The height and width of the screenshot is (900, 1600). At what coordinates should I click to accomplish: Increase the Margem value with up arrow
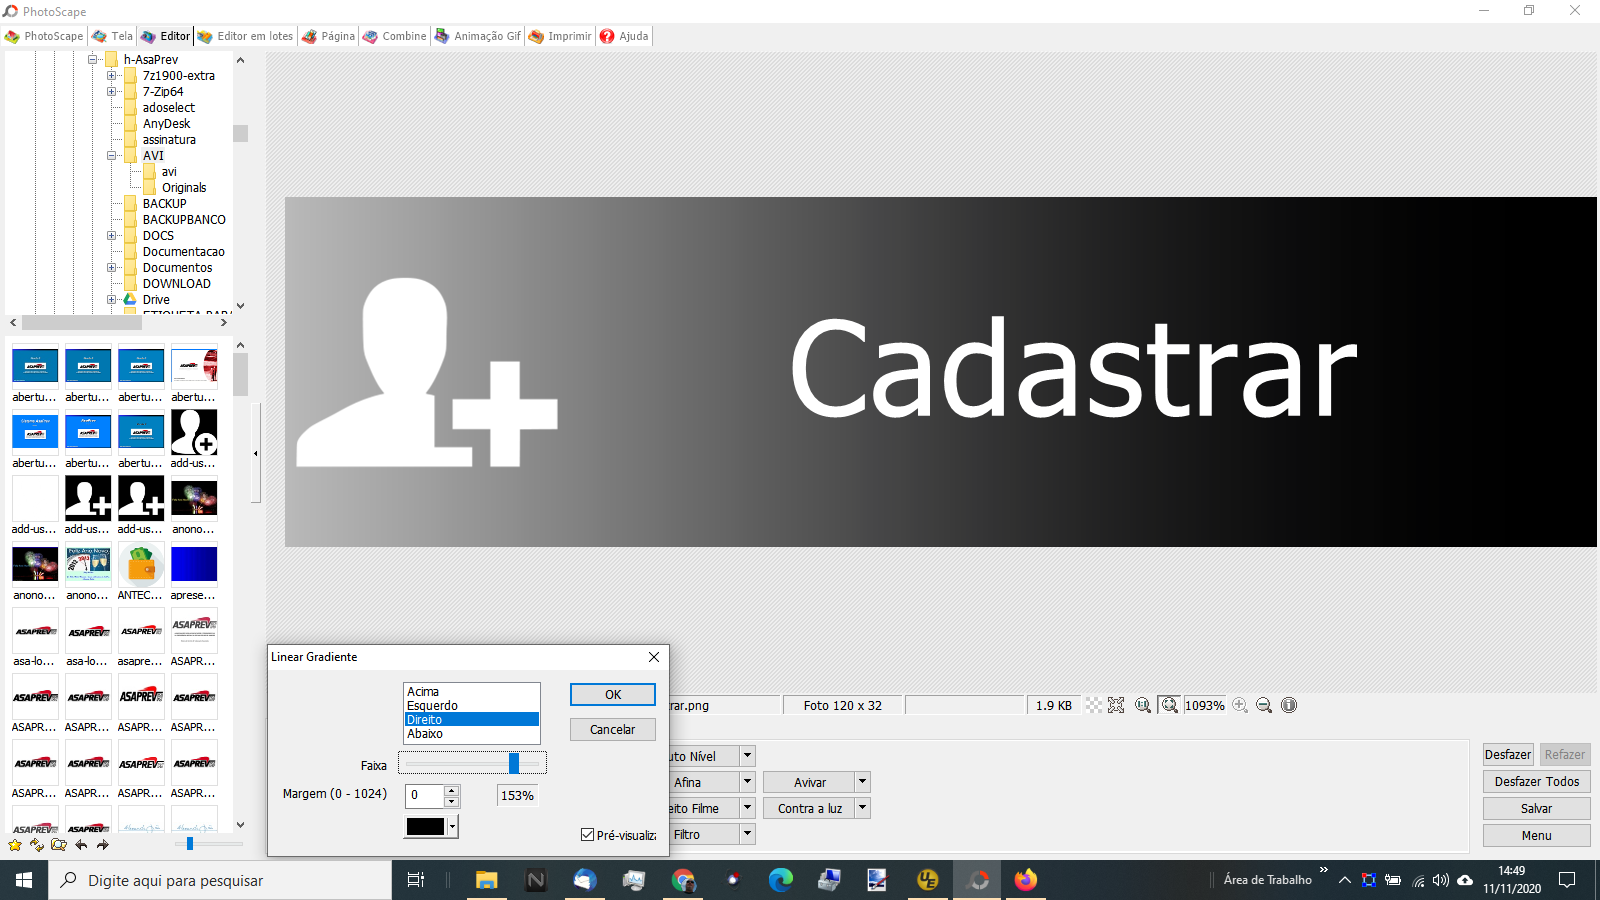[x=452, y=790]
